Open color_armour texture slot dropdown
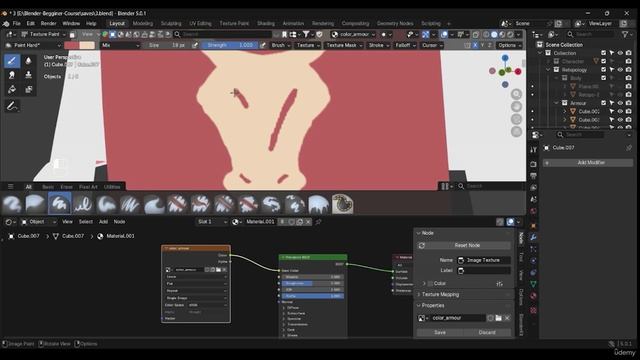 (353, 35)
